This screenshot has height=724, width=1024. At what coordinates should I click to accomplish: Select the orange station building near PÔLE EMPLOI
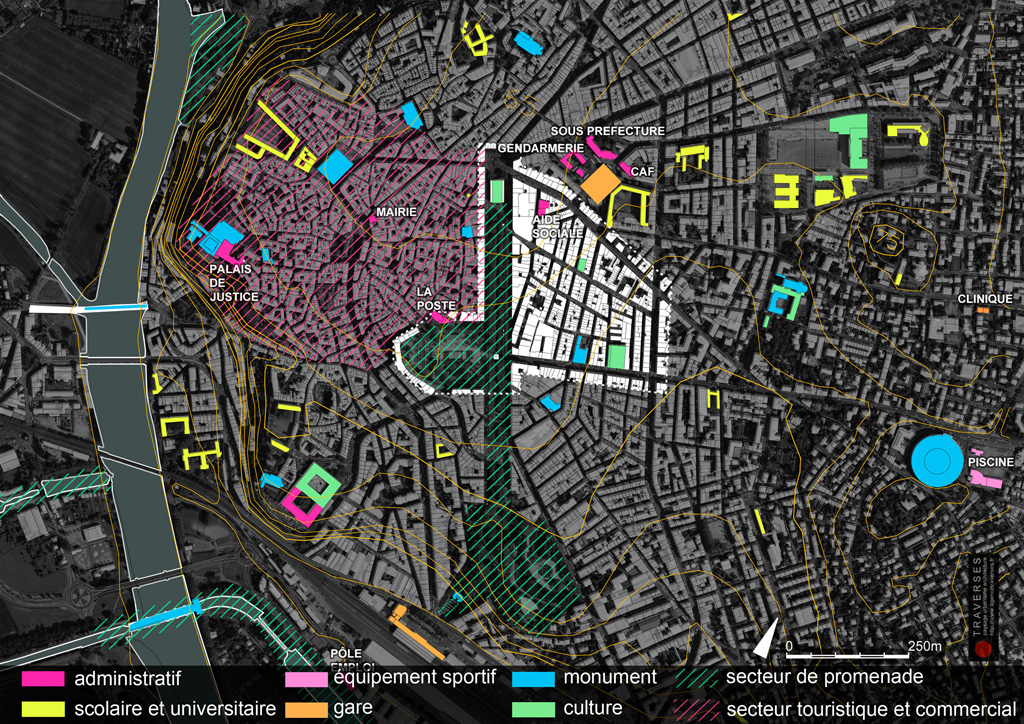(415, 631)
